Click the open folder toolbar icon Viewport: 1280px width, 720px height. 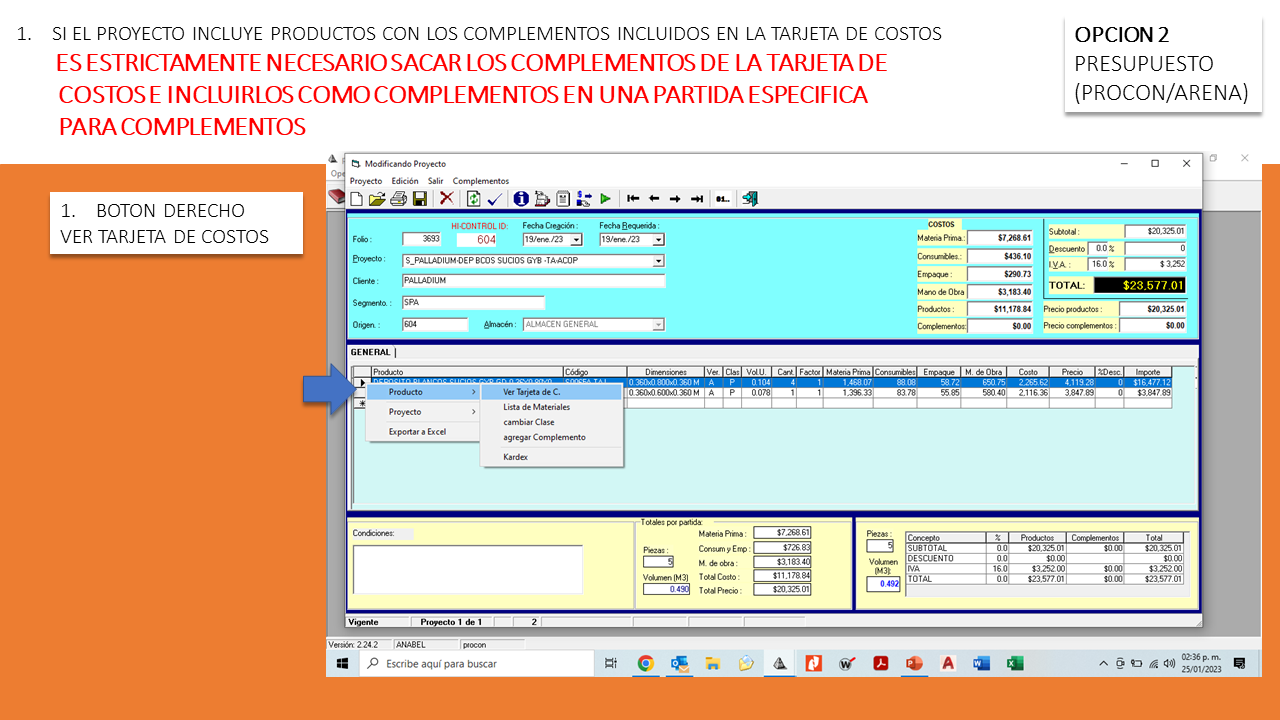(376, 199)
